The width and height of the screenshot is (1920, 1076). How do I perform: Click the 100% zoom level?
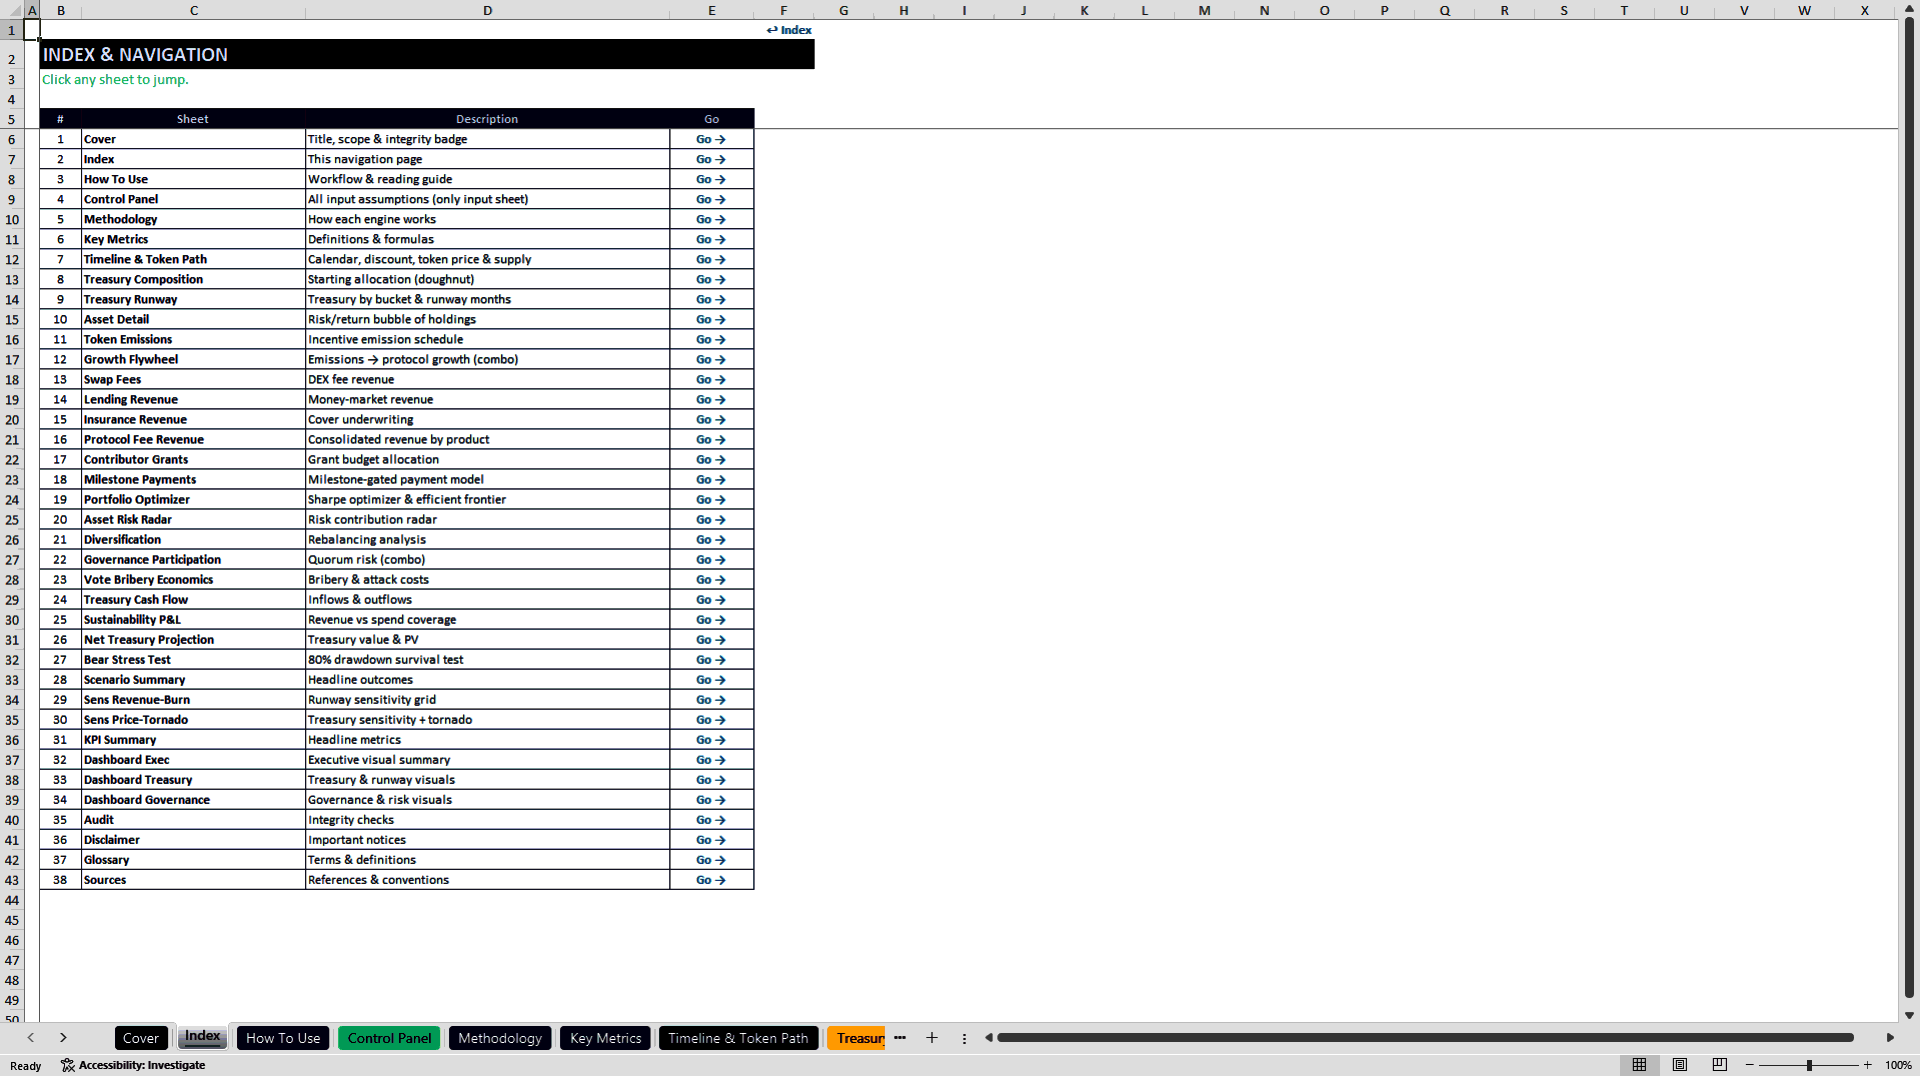pyautogui.click(x=1898, y=1065)
